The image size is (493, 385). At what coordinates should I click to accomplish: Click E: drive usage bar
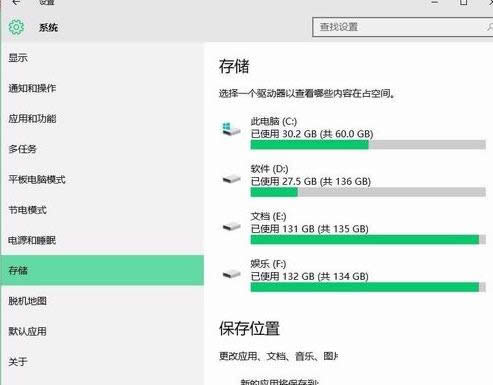pyautogui.click(x=368, y=240)
